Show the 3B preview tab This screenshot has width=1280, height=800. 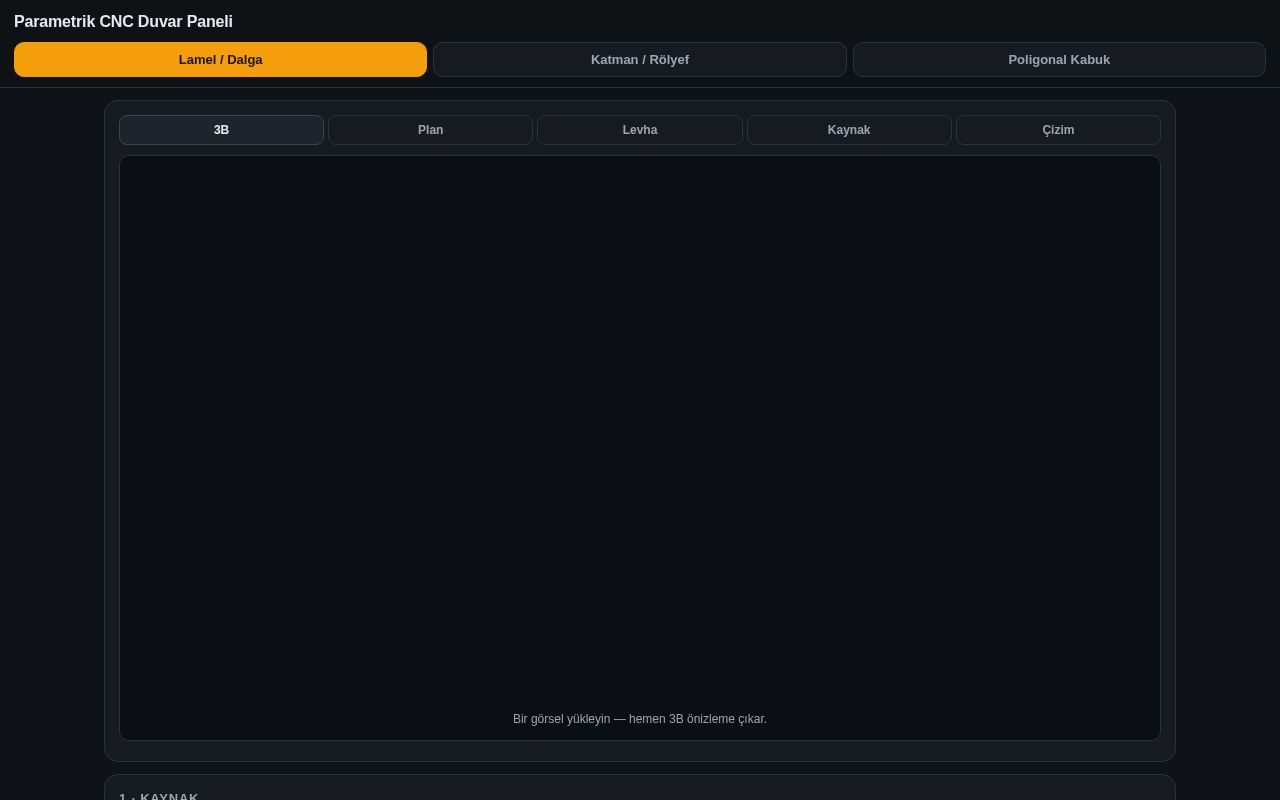221,130
